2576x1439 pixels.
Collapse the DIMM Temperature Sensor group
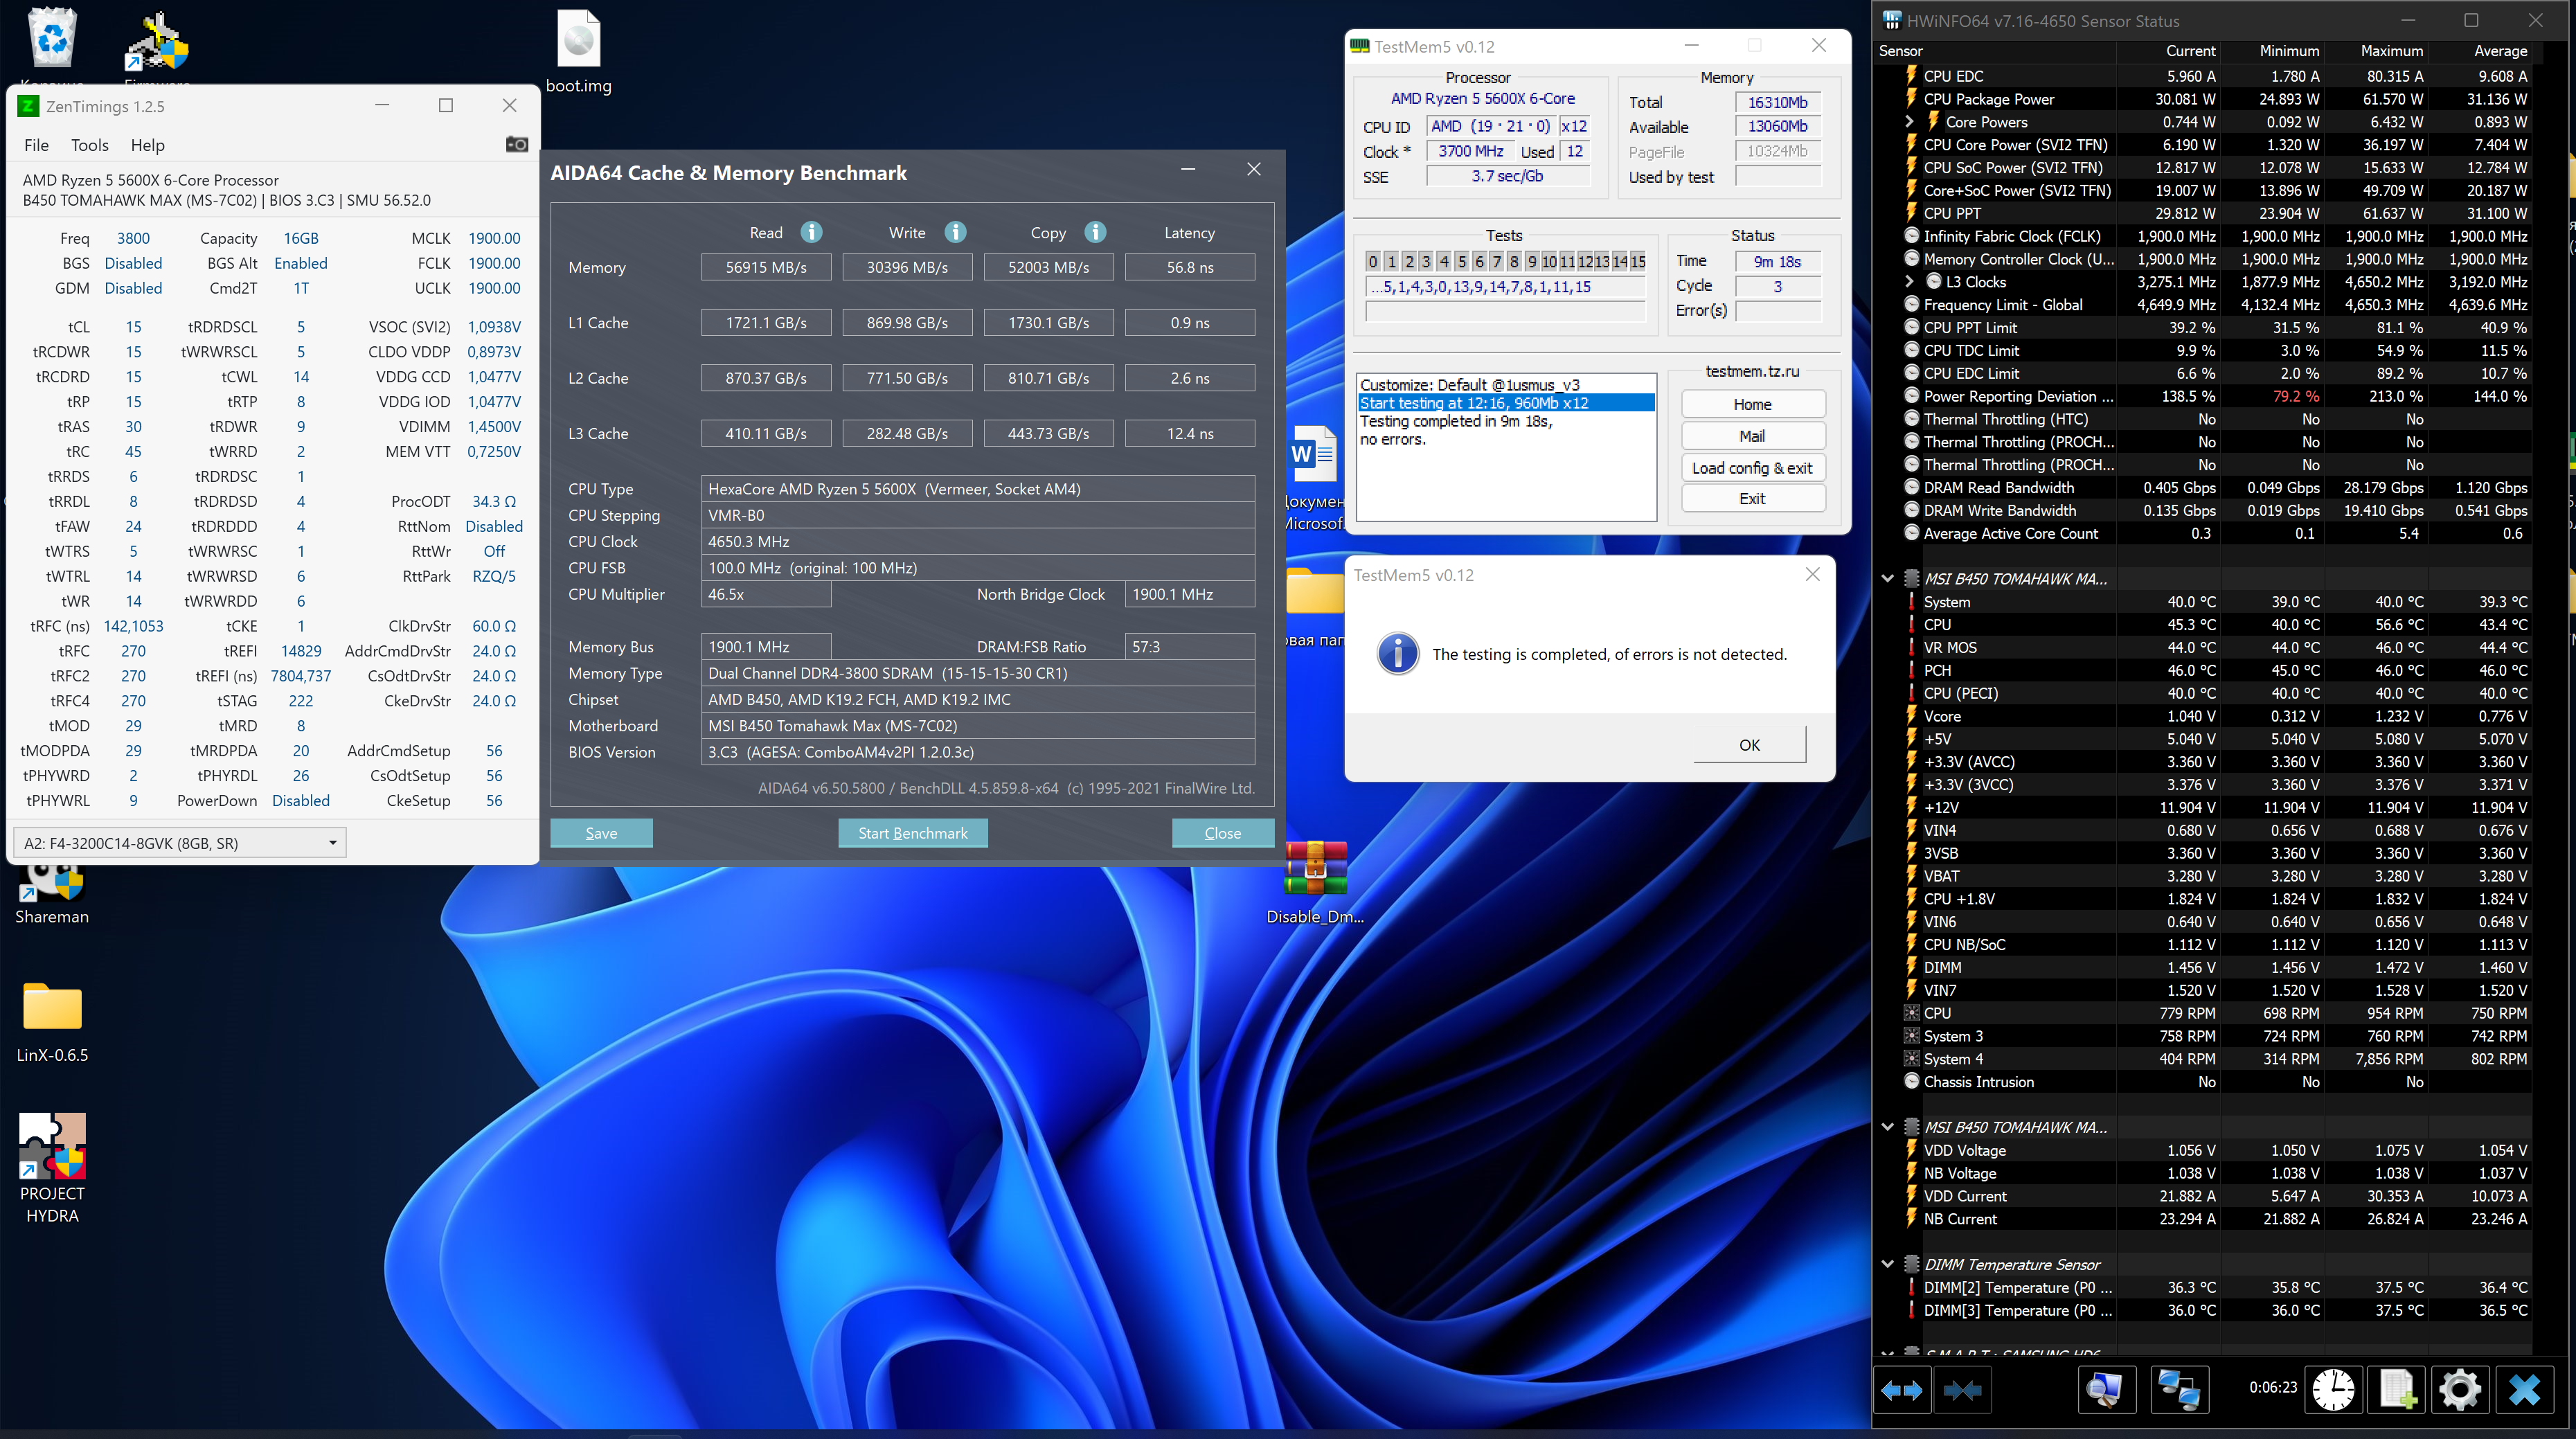(x=1887, y=1264)
